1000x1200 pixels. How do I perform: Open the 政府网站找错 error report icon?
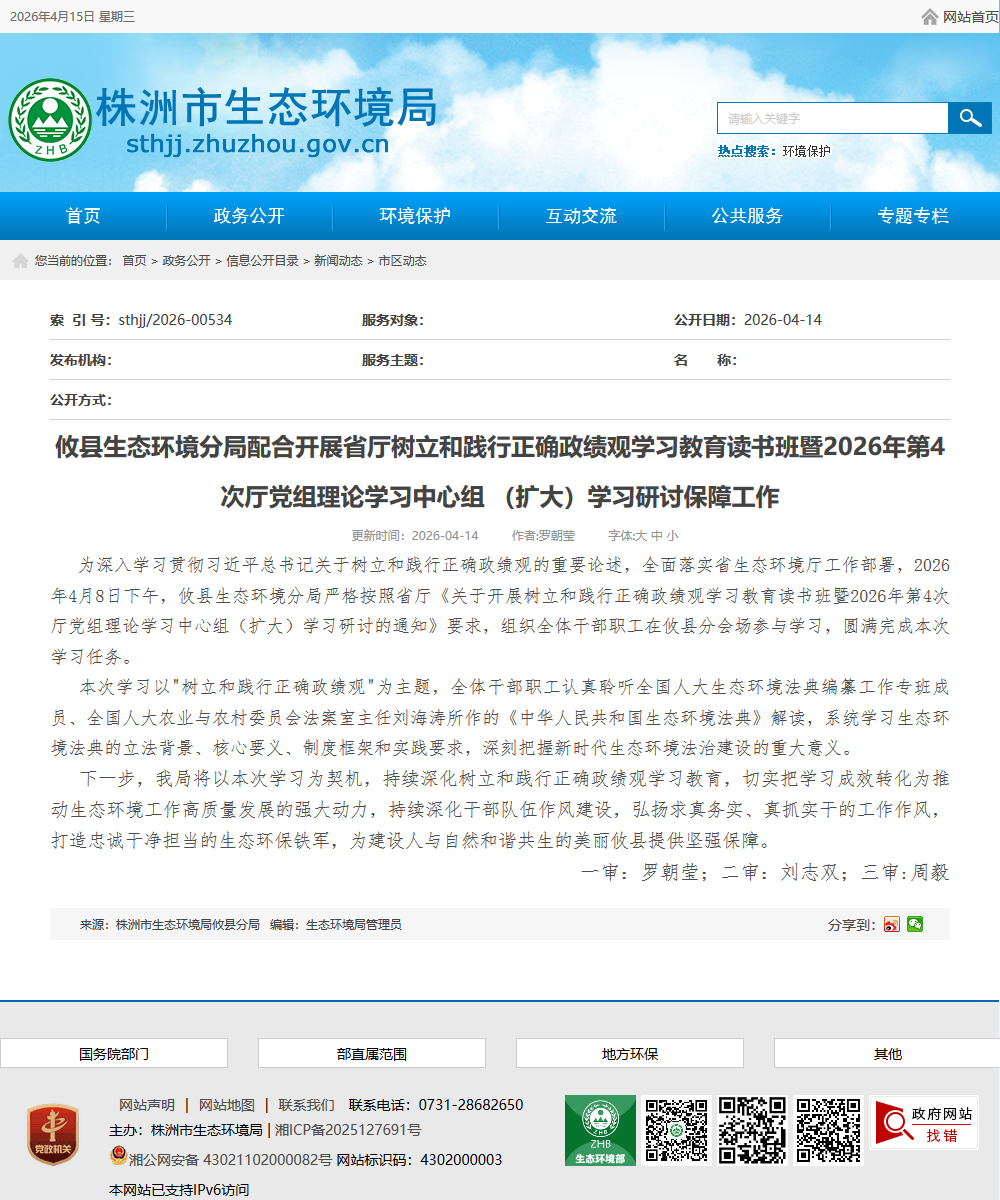pyautogui.click(x=924, y=1123)
